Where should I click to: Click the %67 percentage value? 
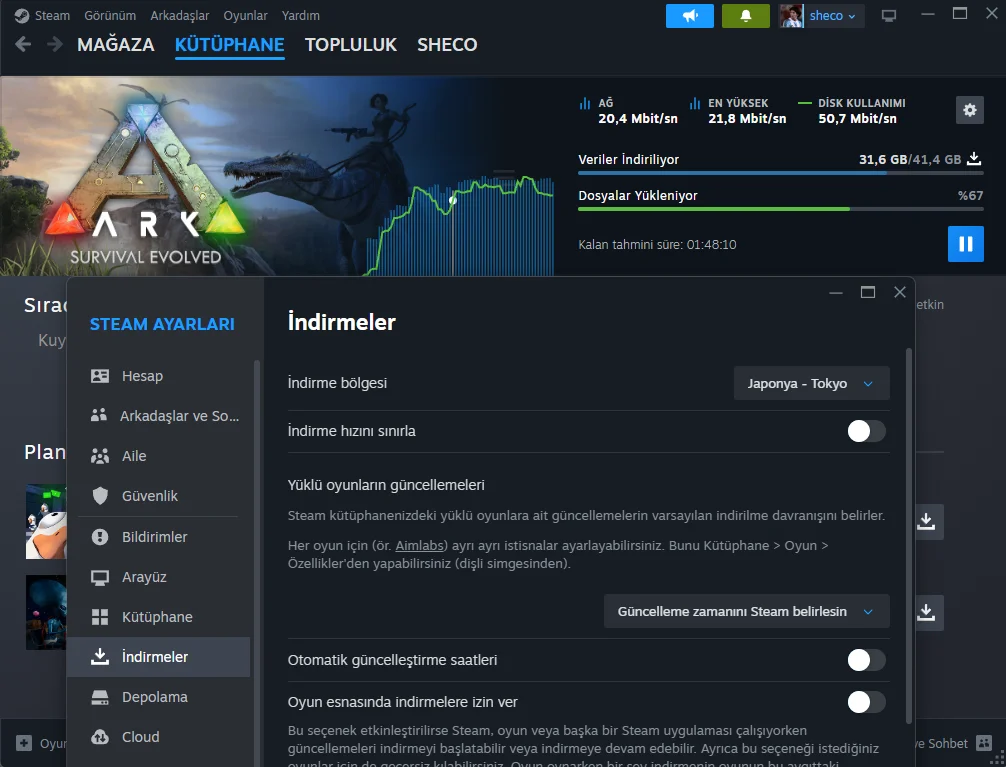click(x=970, y=195)
